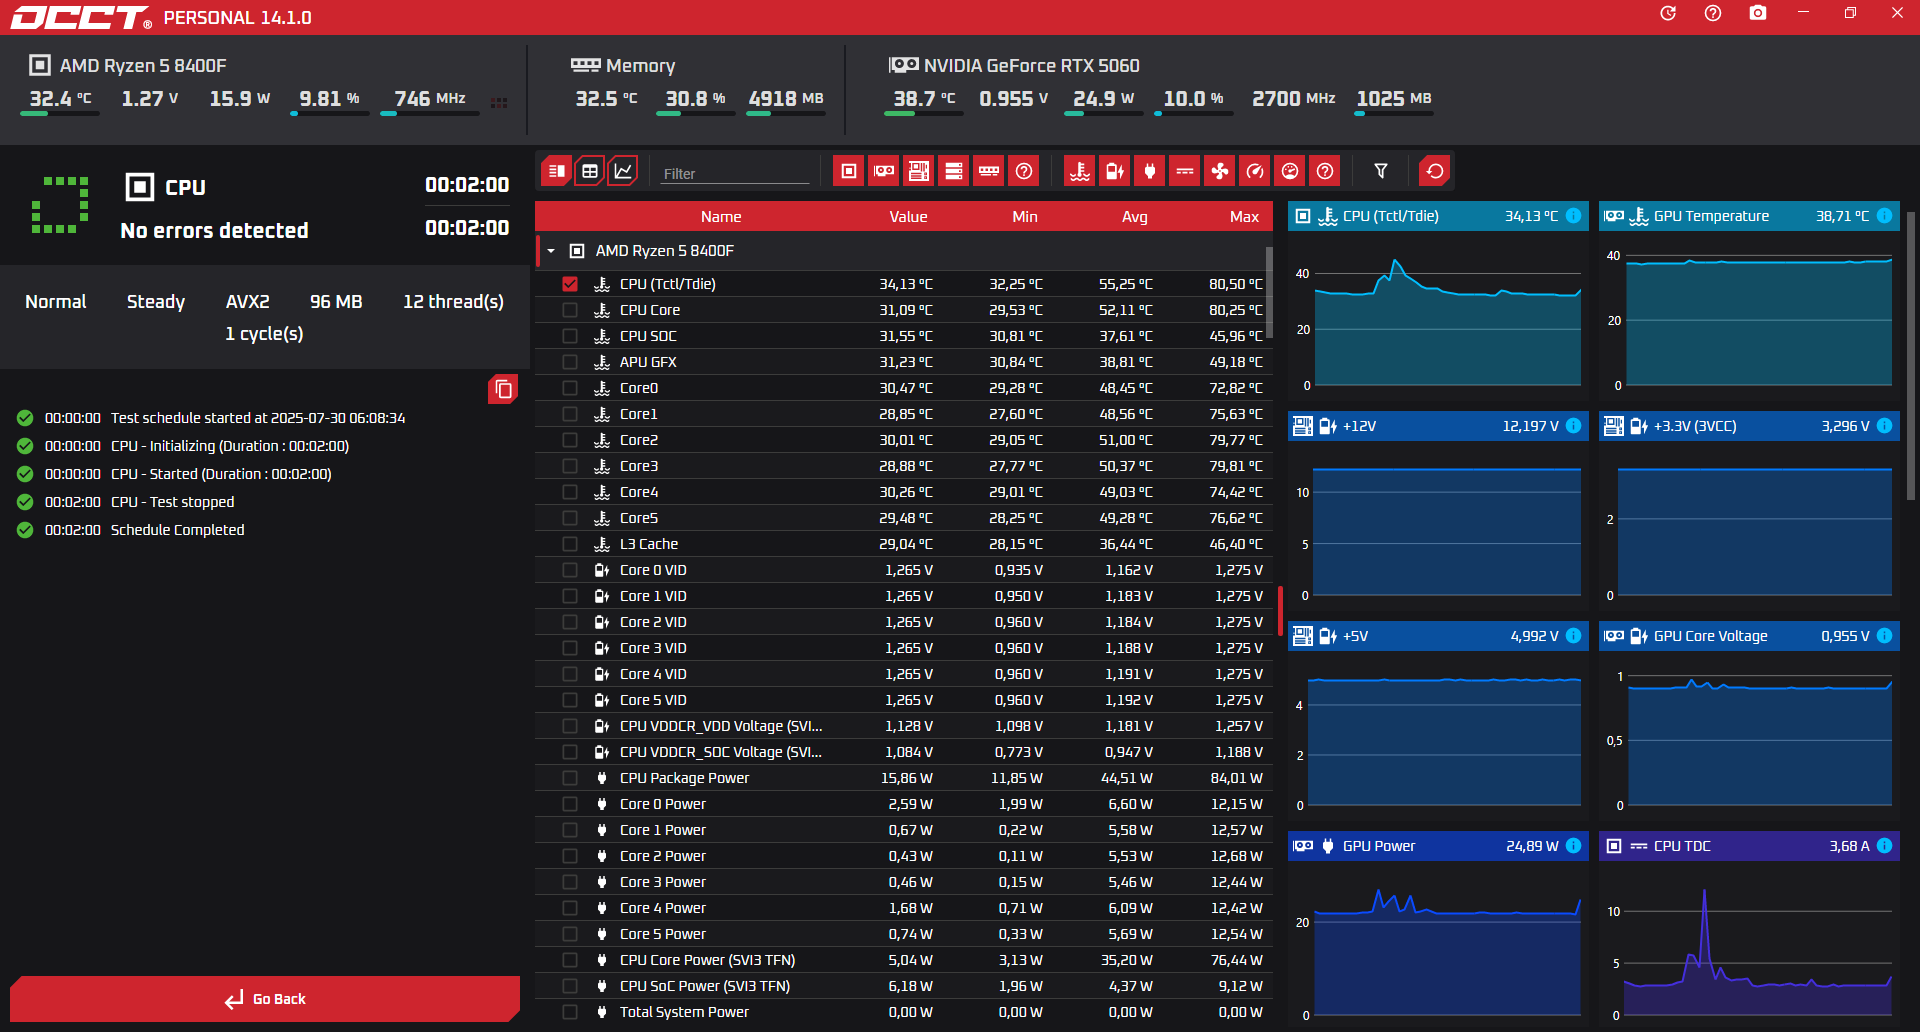Viewport: 1920px width, 1032px height.
Task: Toggle the speedometer sensor filter icon
Action: [x=1255, y=171]
